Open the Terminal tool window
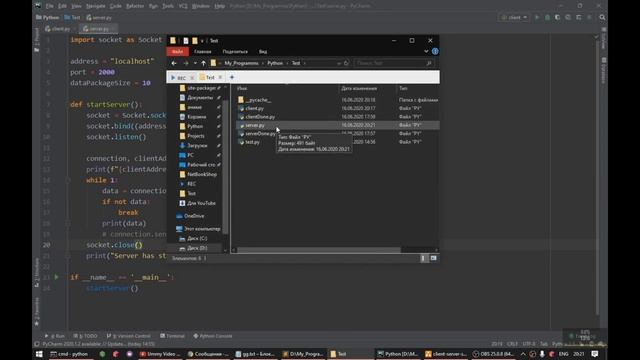This screenshot has height=360, width=640. click(x=172, y=336)
